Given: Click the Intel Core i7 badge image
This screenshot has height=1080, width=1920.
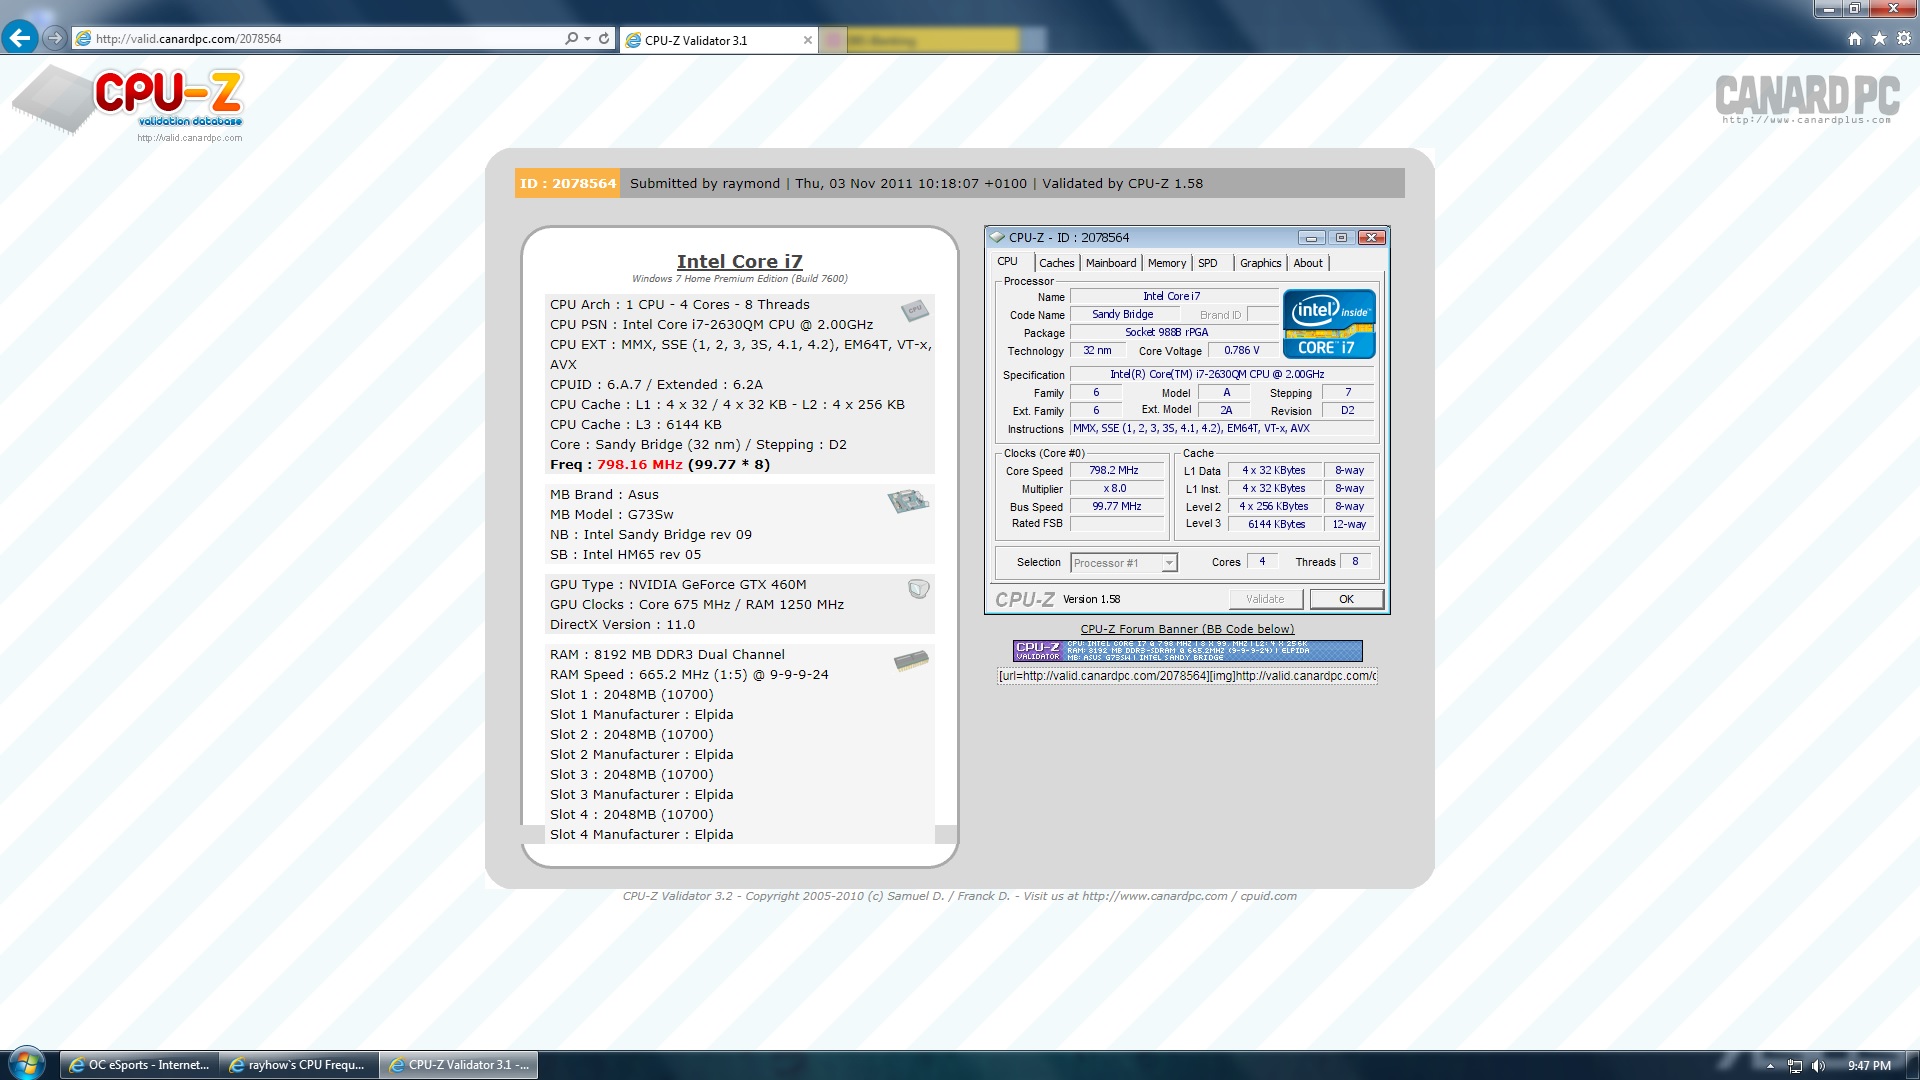Looking at the screenshot, I should 1329,324.
